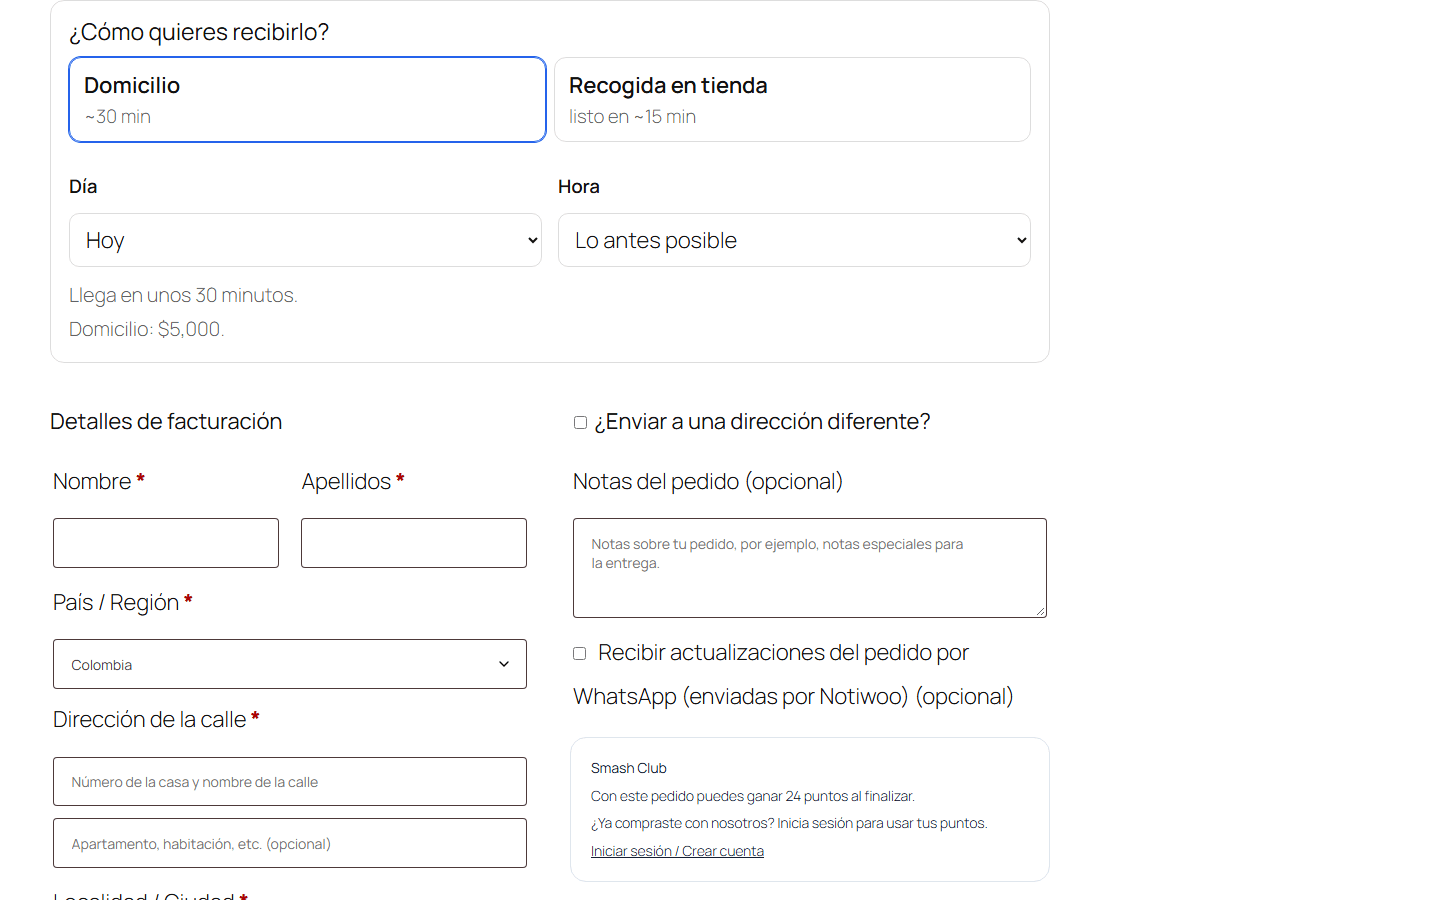
Task: Click the Inicia sesión para usar tus puntos text
Action: pyautogui.click(x=882, y=823)
